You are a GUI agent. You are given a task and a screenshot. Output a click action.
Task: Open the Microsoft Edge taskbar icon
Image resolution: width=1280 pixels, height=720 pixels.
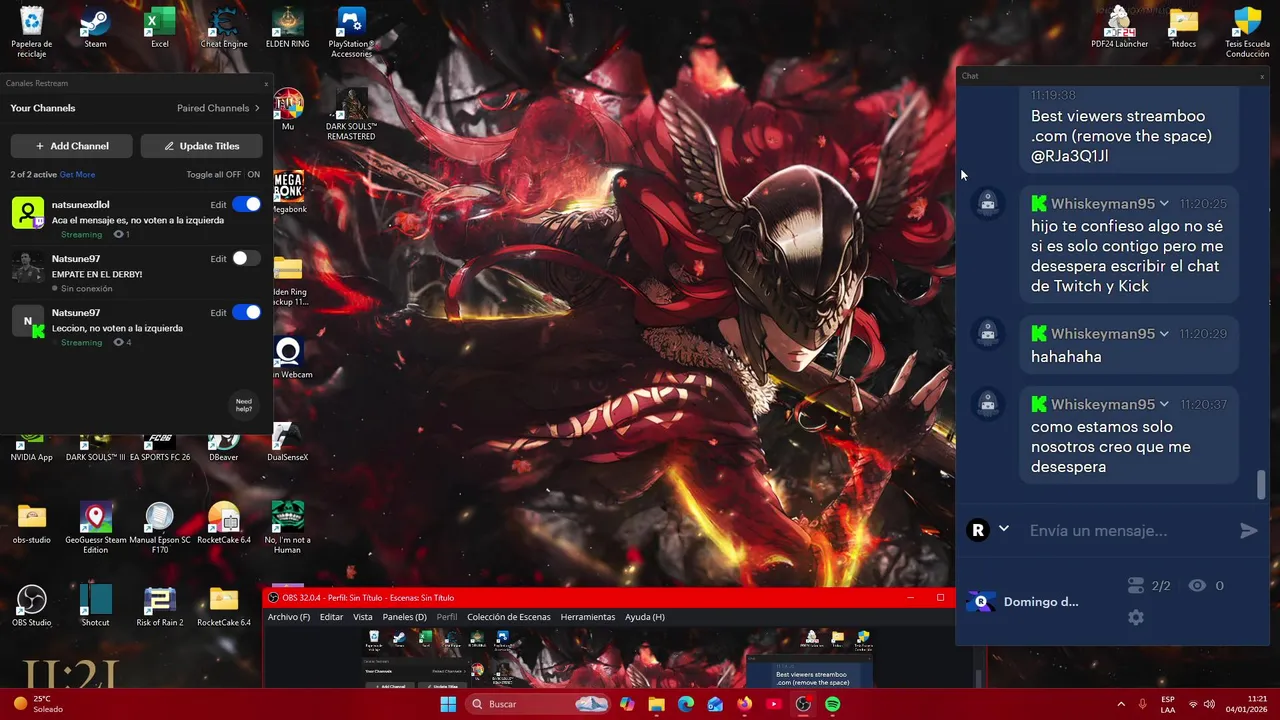(x=685, y=704)
